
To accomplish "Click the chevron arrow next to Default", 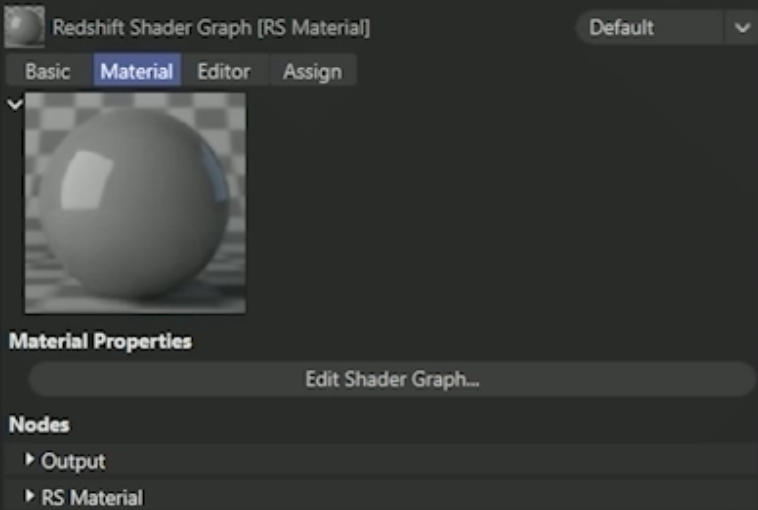I will pyautogui.click(x=742, y=28).
